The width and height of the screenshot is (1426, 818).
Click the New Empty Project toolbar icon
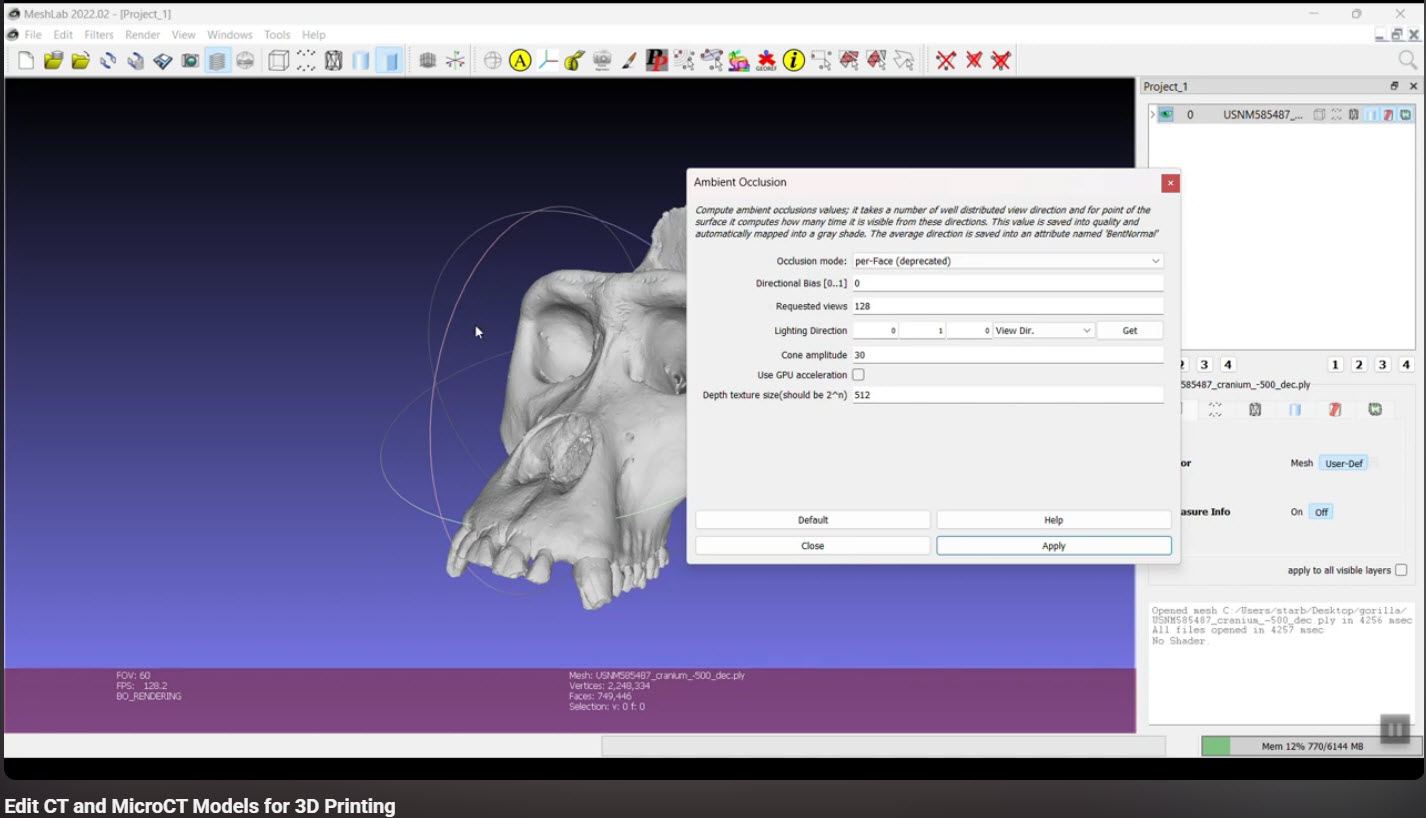click(x=26, y=61)
